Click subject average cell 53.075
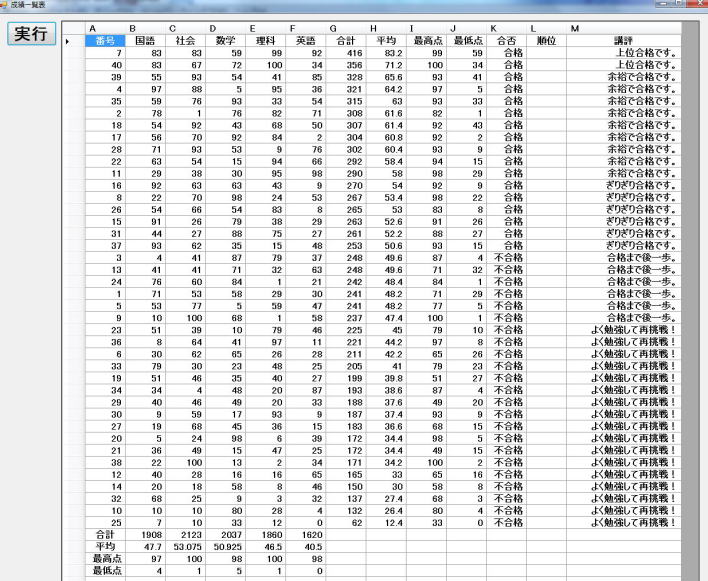 (x=185, y=547)
